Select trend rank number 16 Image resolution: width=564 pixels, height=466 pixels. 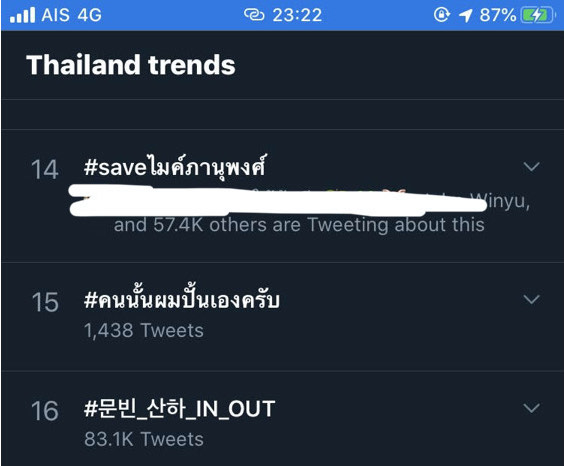pyautogui.click(x=45, y=411)
